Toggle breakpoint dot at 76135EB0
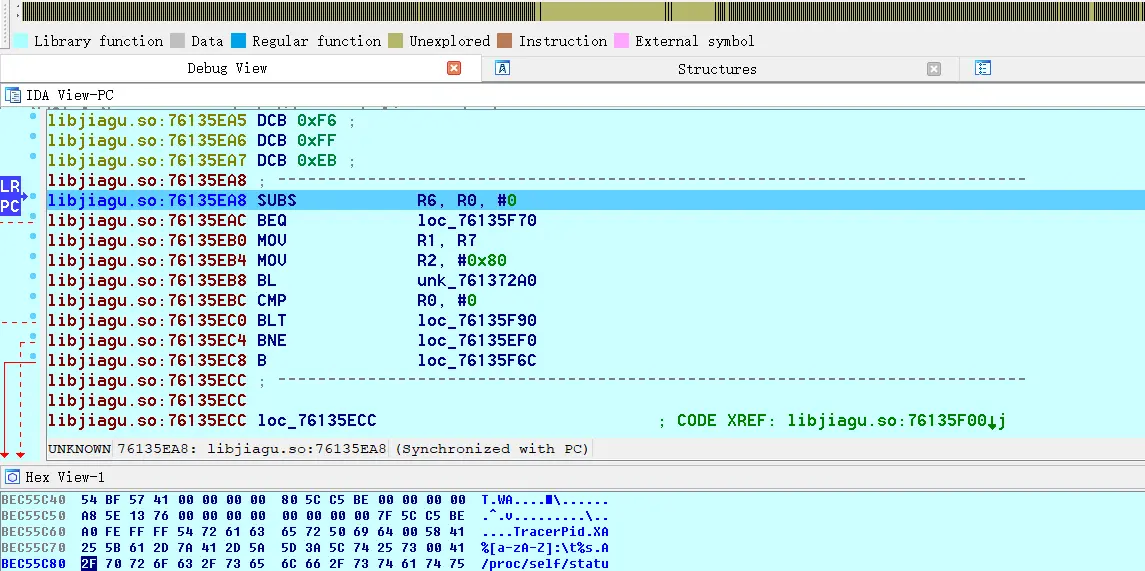Screen dimensions: 1145x571 pos(33,236)
